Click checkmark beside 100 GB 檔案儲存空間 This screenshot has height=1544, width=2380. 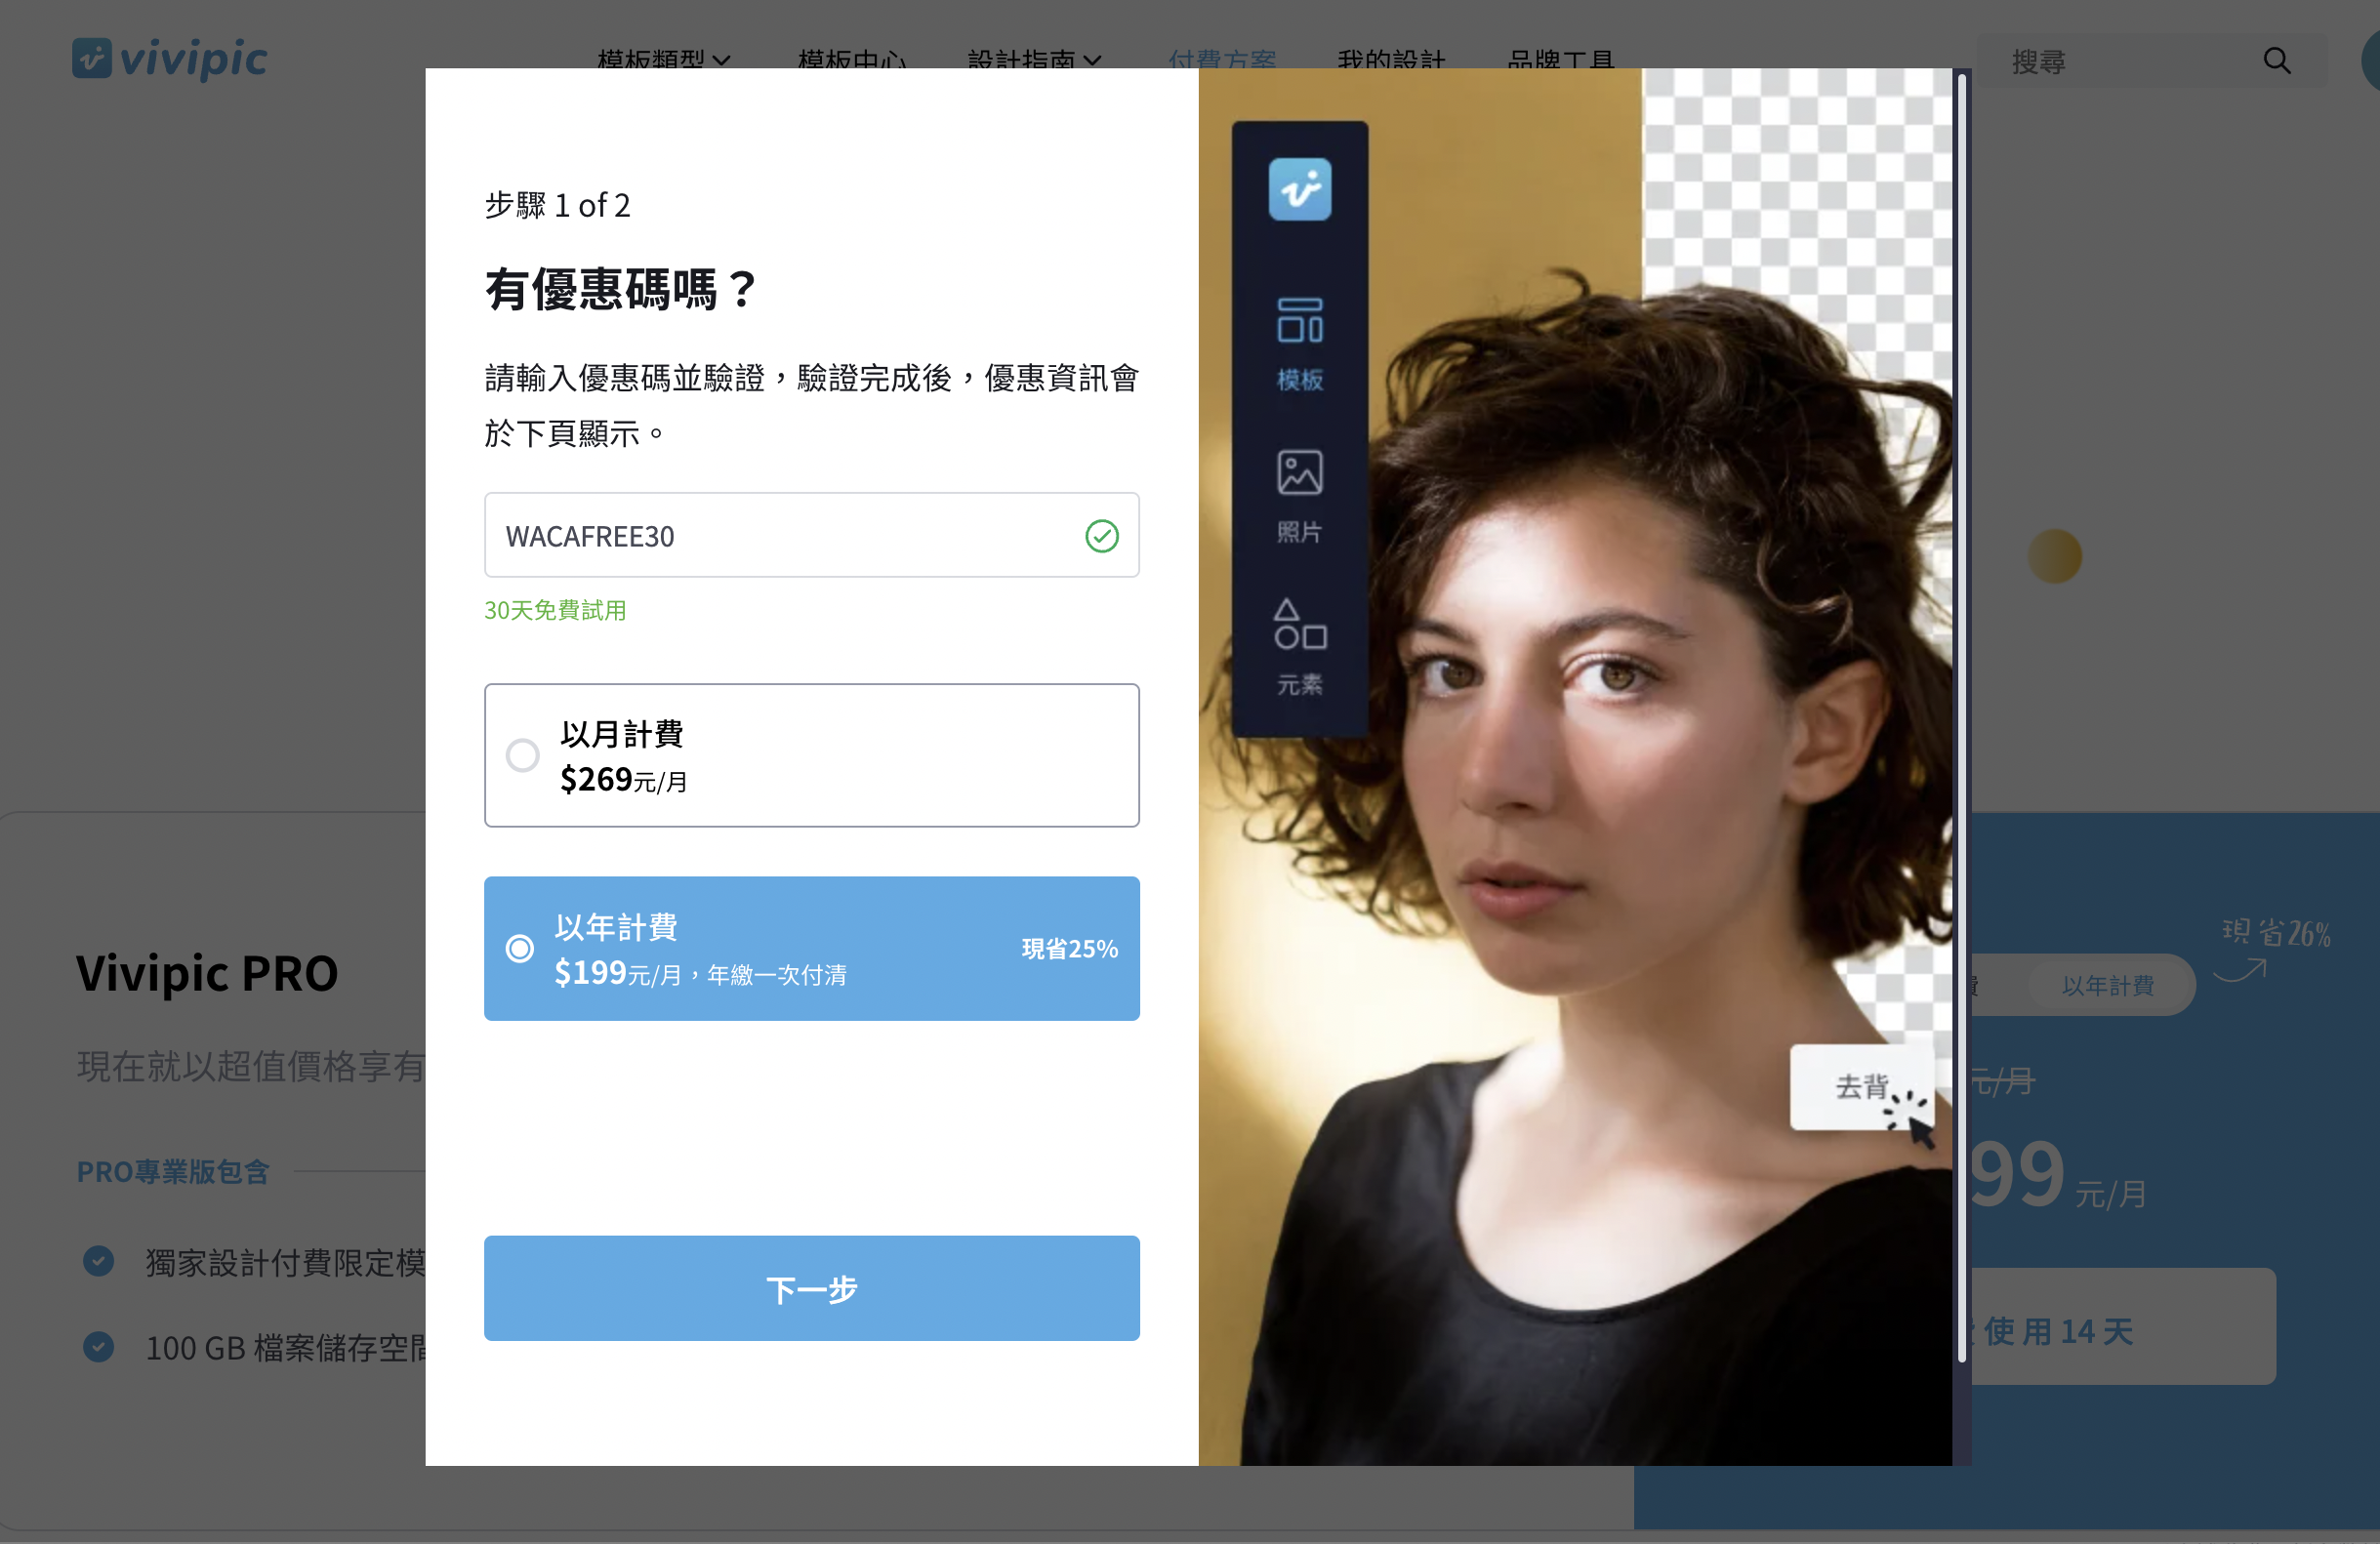click(x=99, y=1347)
